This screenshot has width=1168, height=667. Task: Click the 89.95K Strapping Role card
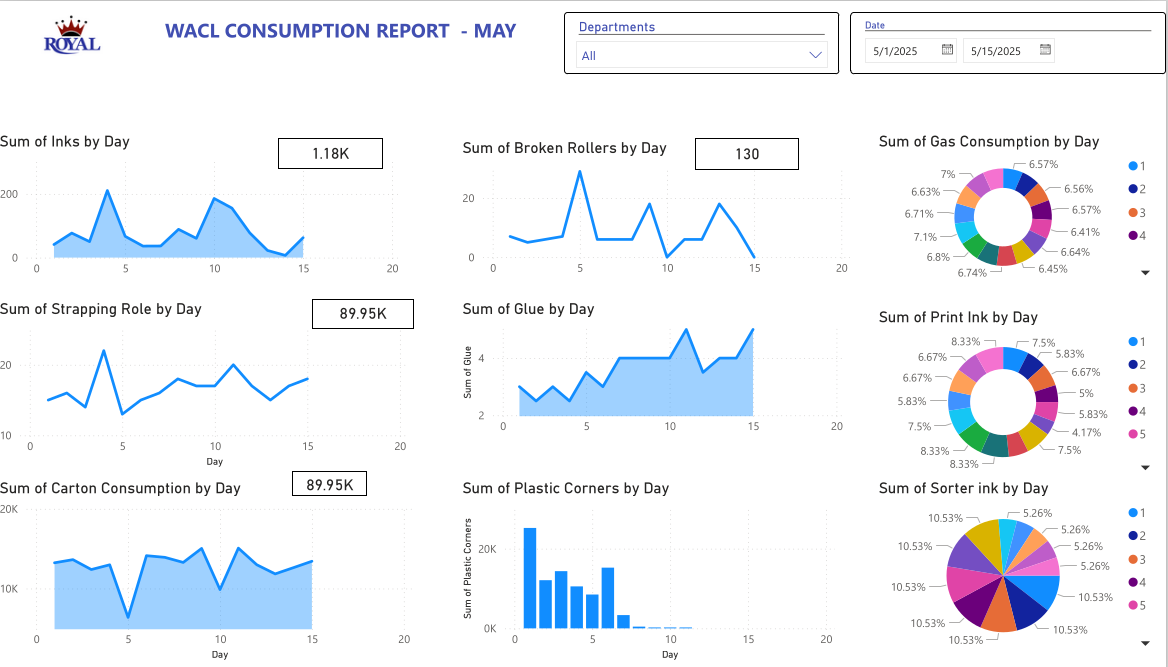[x=362, y=313]
